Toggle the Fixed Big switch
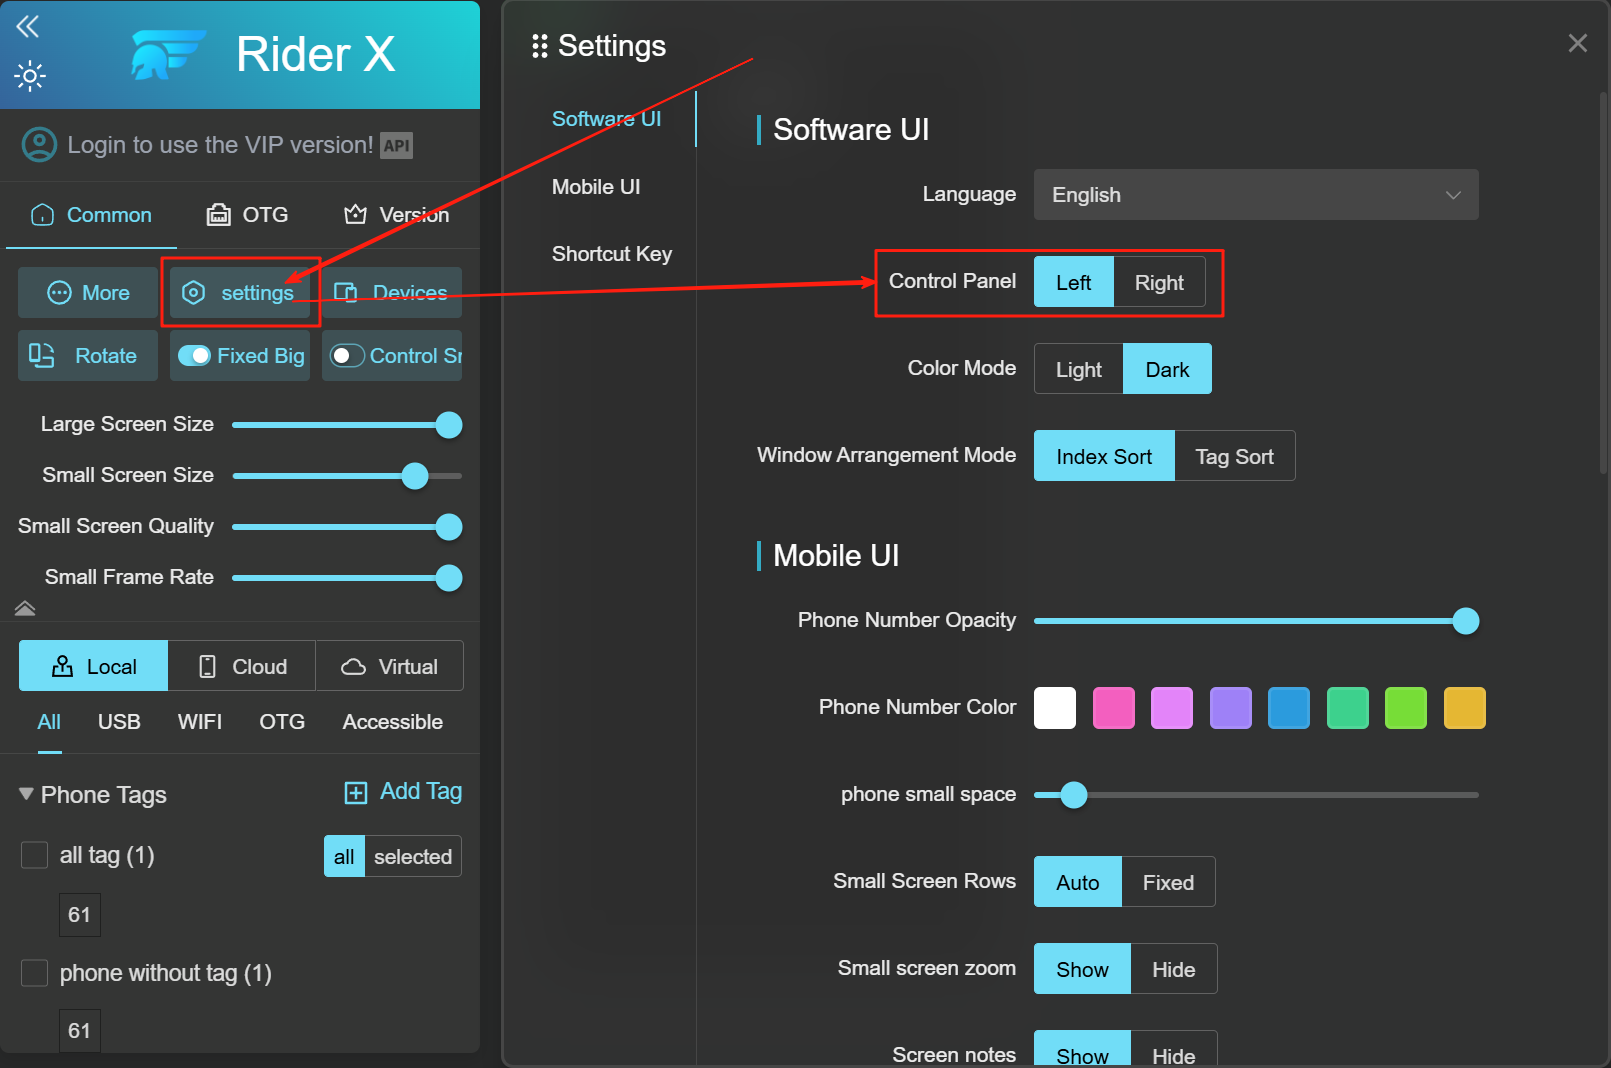Viewport: 1611px width, 1068px height. 194,356
